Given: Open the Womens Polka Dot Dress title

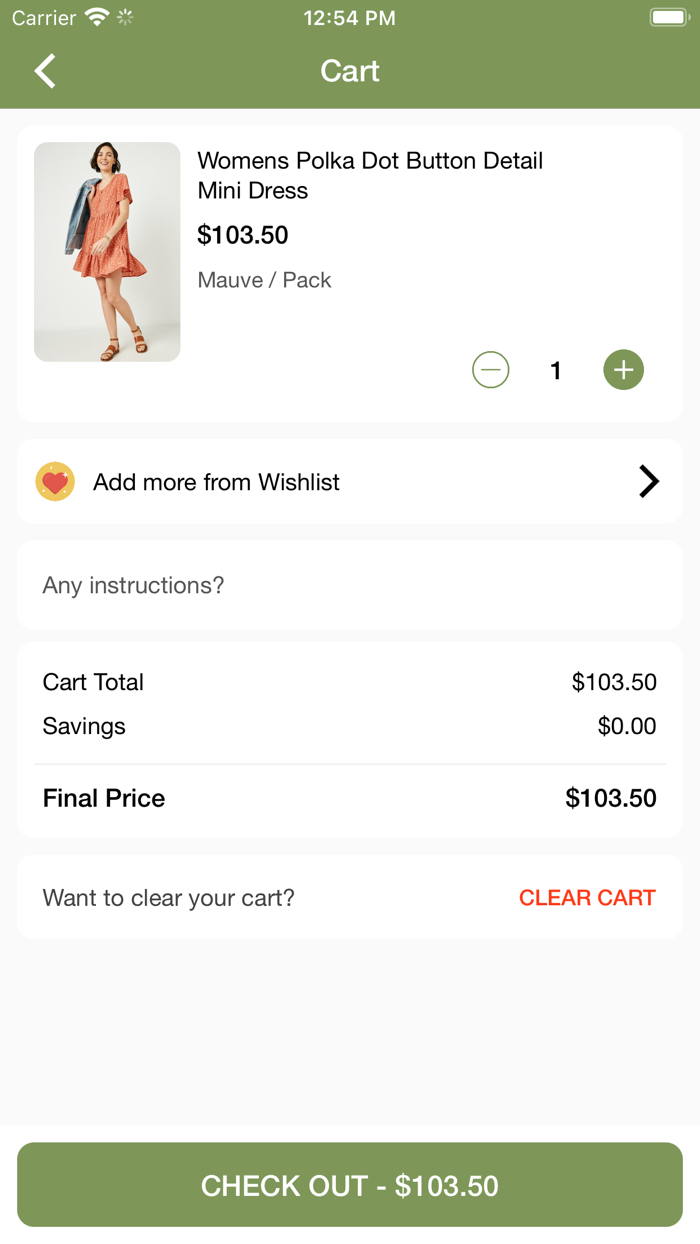Looking at the screenshot, I should click(x=370, y=175).
